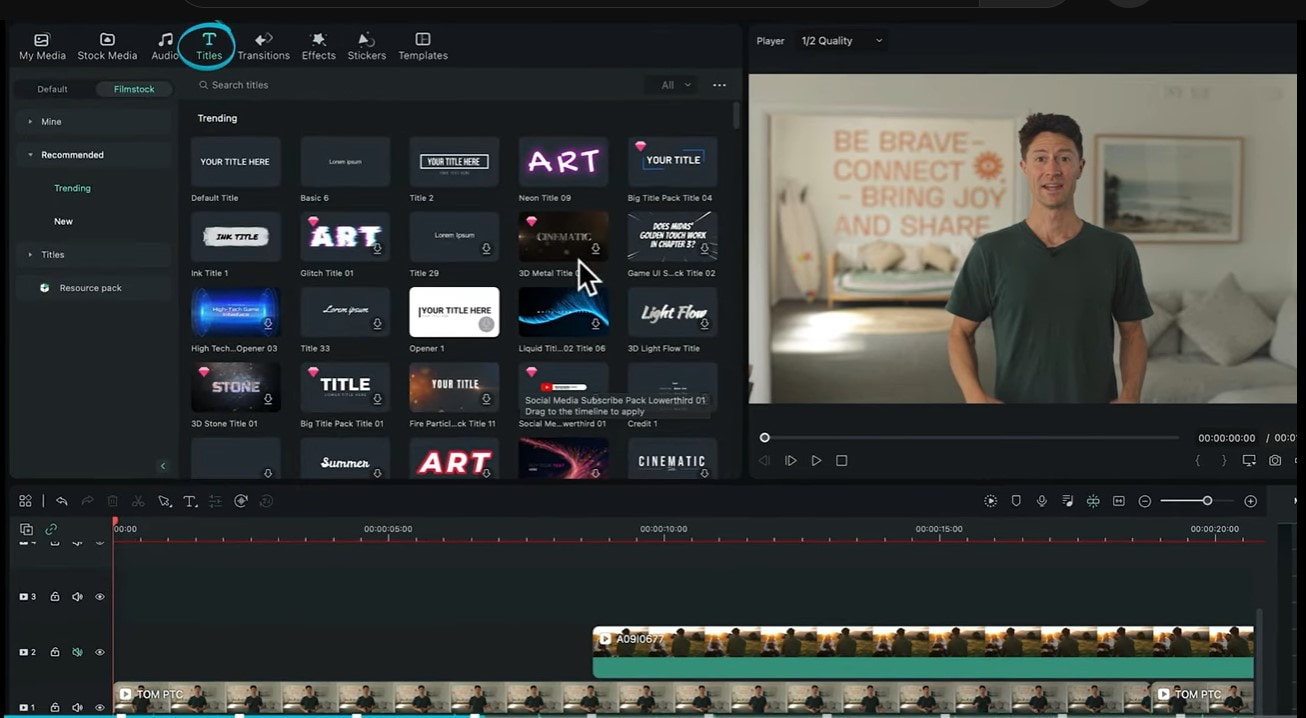Switch to the Filmstock titles source
Image resolution: width=1306 pixels, height=718 pixels.
[134, 89]
